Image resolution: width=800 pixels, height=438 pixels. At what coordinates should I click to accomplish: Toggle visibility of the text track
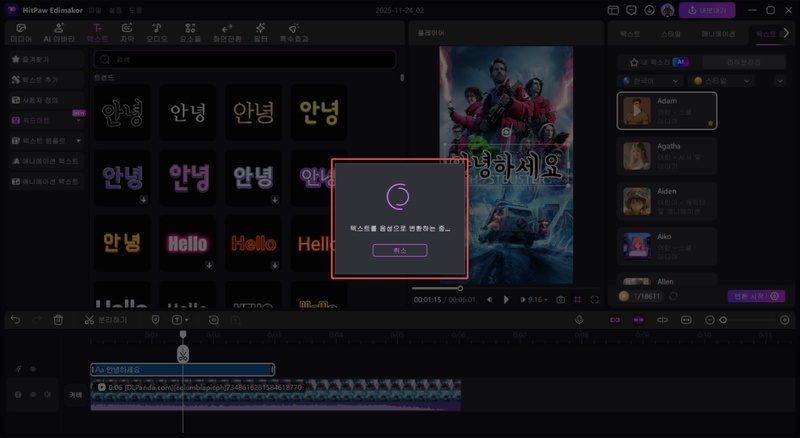33,369
